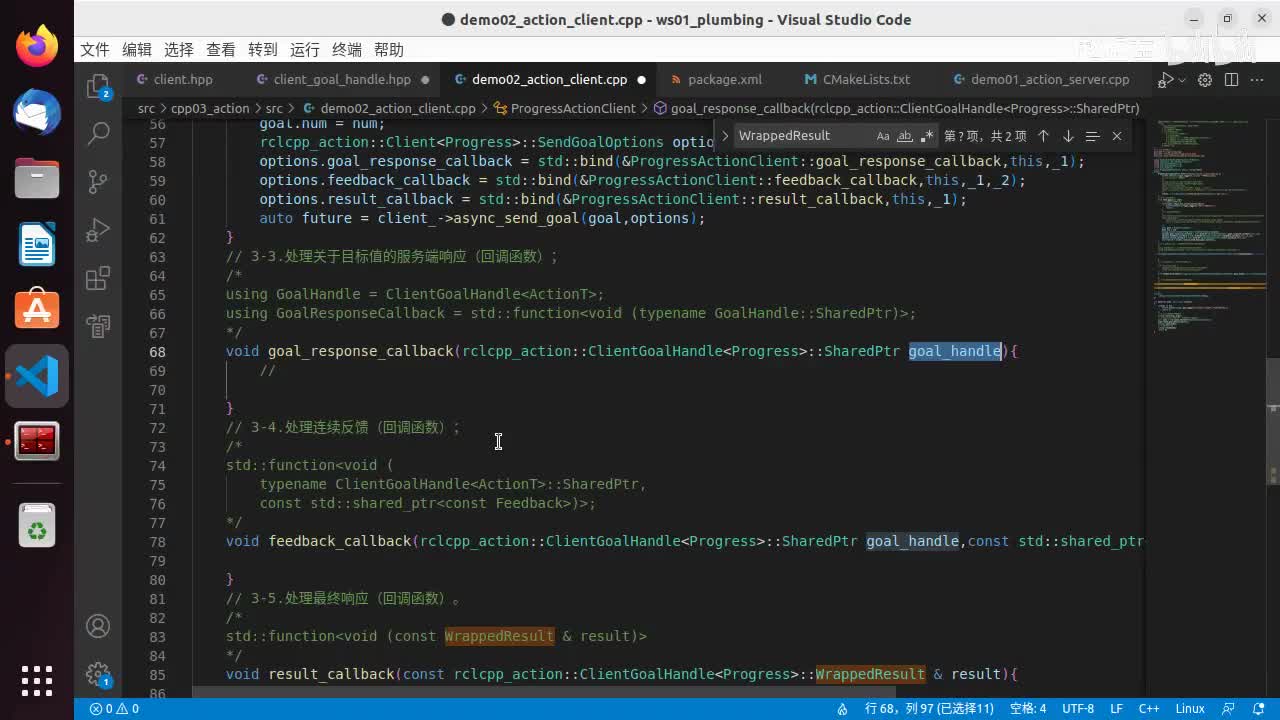
Task: Open the 选择 menu
Action: tap(179, 50)
